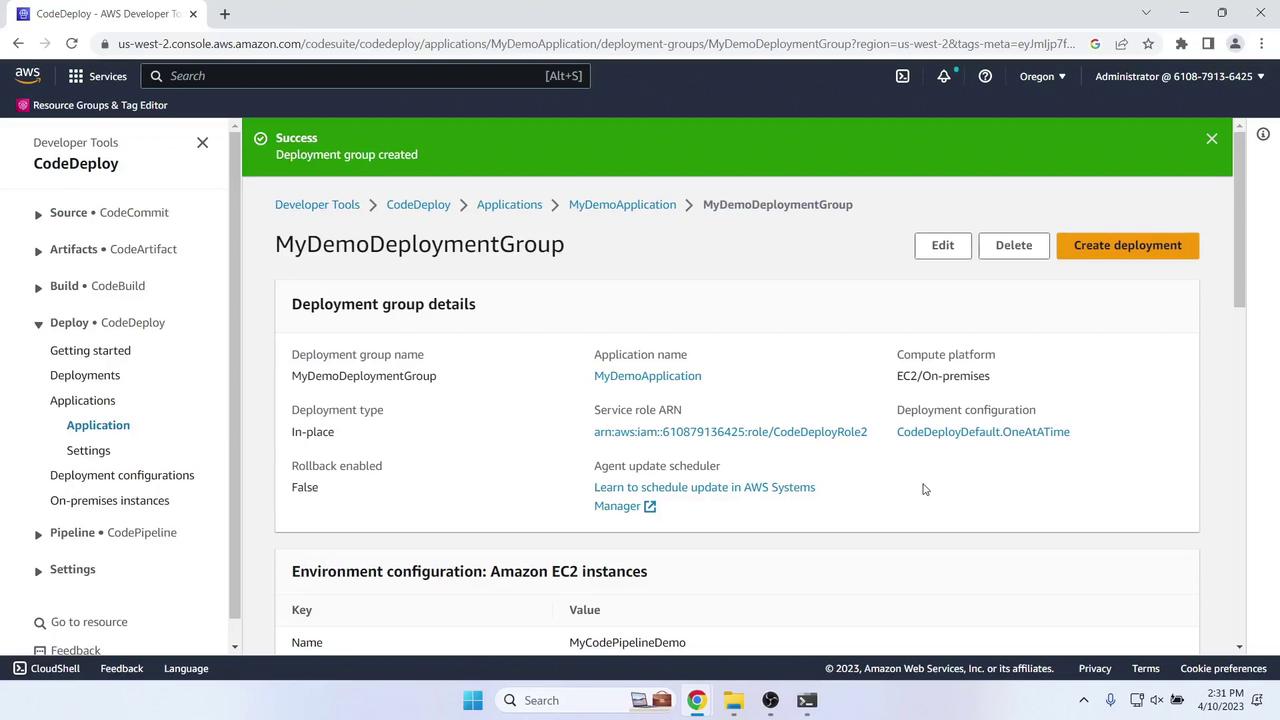Screen dimensions: 1280x720
Task: Click the microphone icon in system tray
Action: click(1110, 700)
